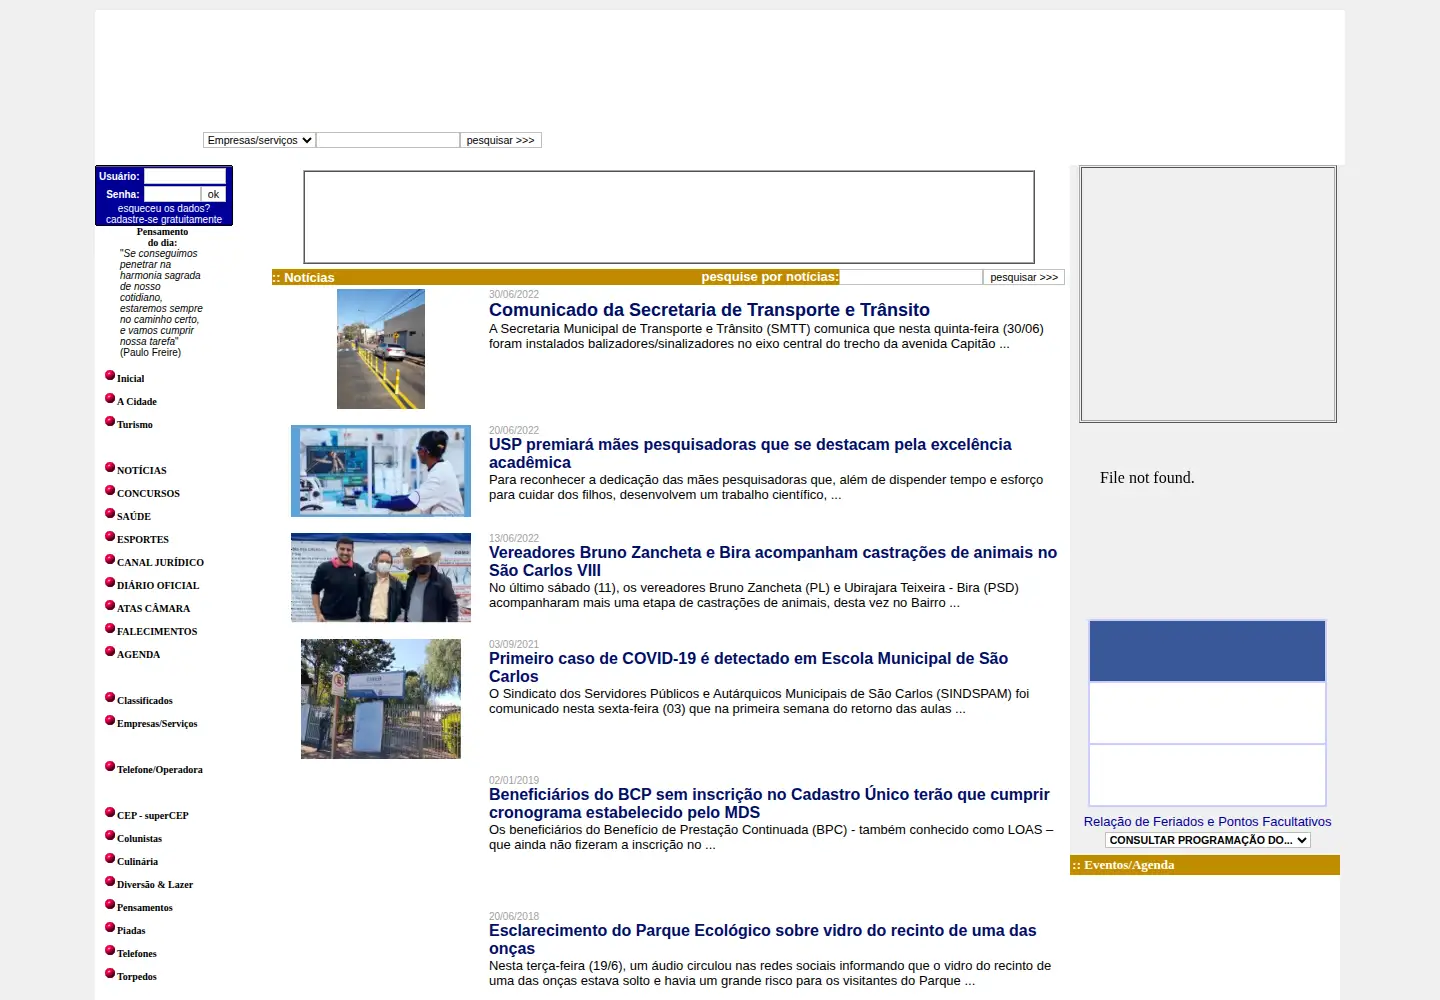Click the red bullet beside Colunistas
This screenshot has width=1440, height=1000.
[110, 835]
